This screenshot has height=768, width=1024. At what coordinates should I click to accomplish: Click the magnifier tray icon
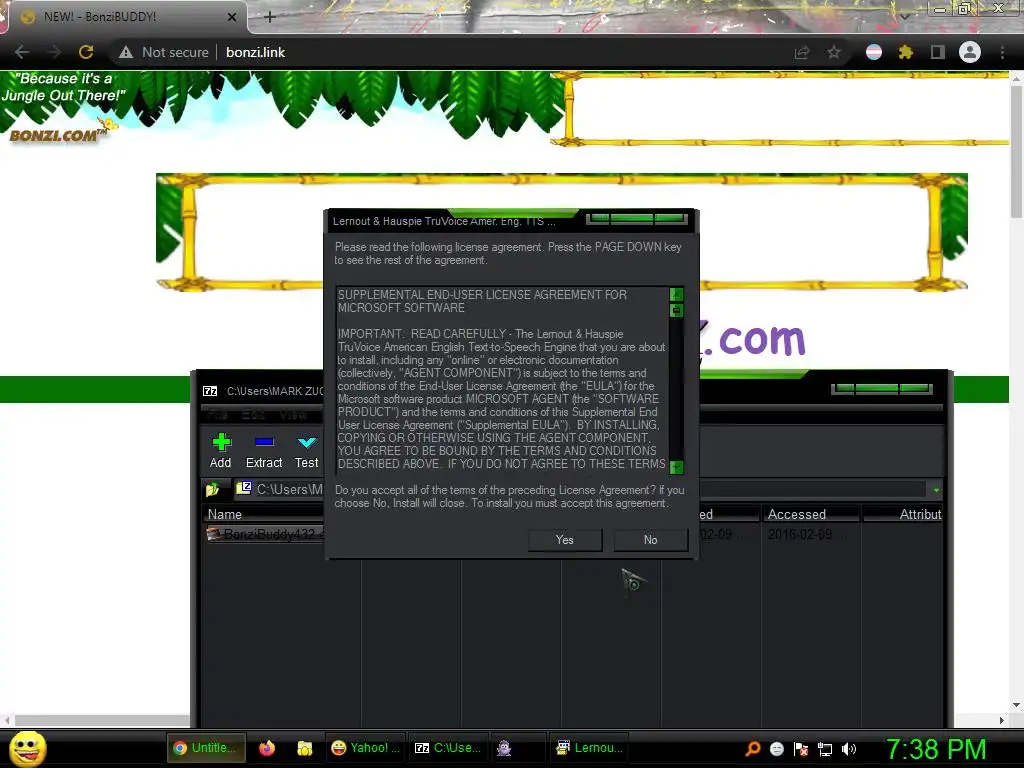coord(753,749)
